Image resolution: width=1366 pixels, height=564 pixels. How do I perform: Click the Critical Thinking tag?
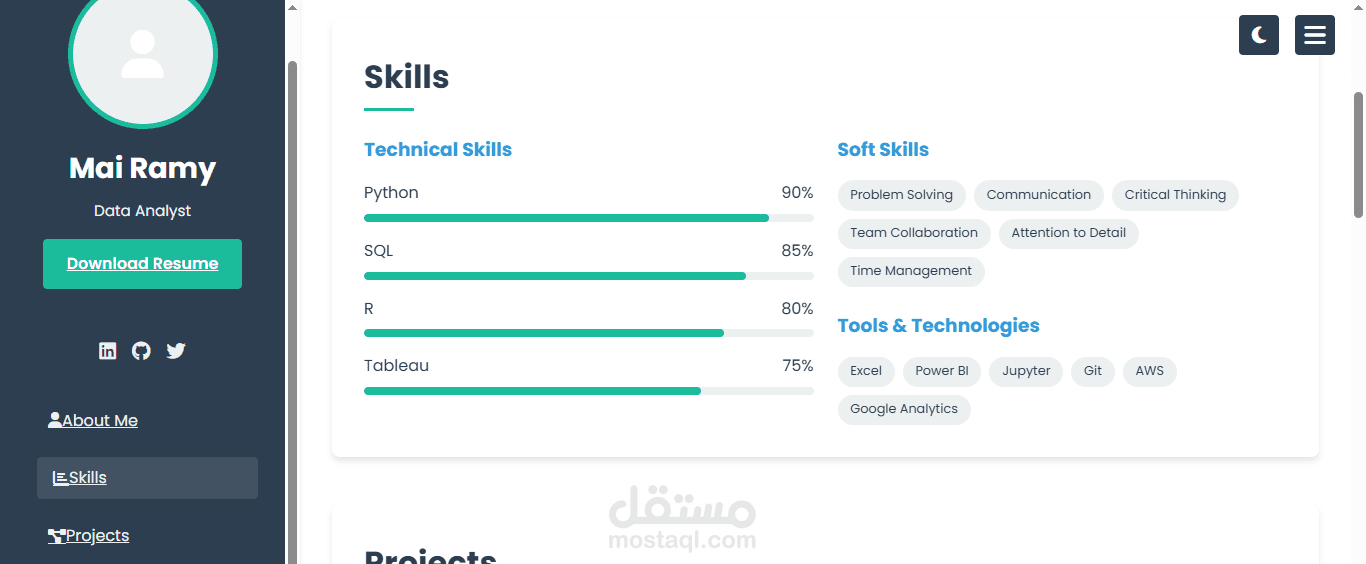click(x=1174, y=195)
